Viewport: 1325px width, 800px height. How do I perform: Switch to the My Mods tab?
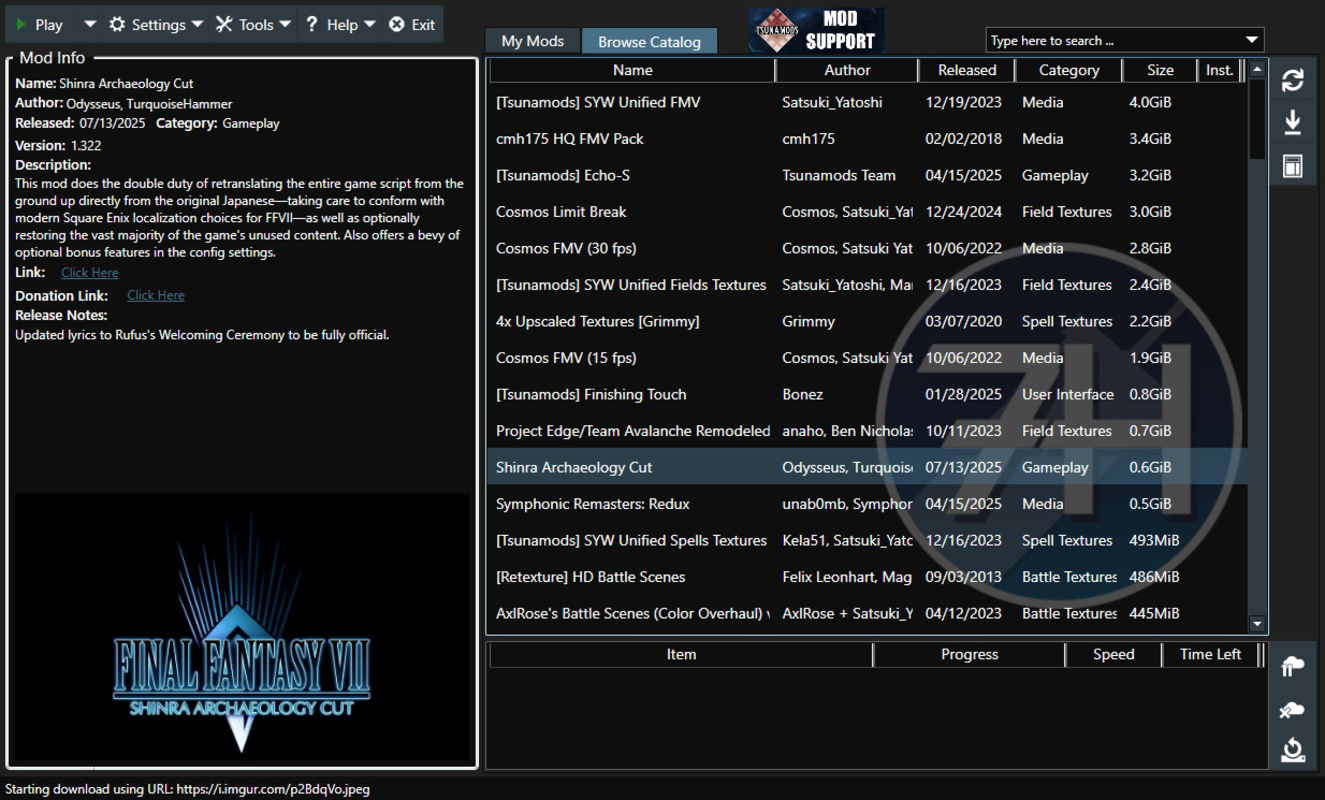[x=532, y=41]
